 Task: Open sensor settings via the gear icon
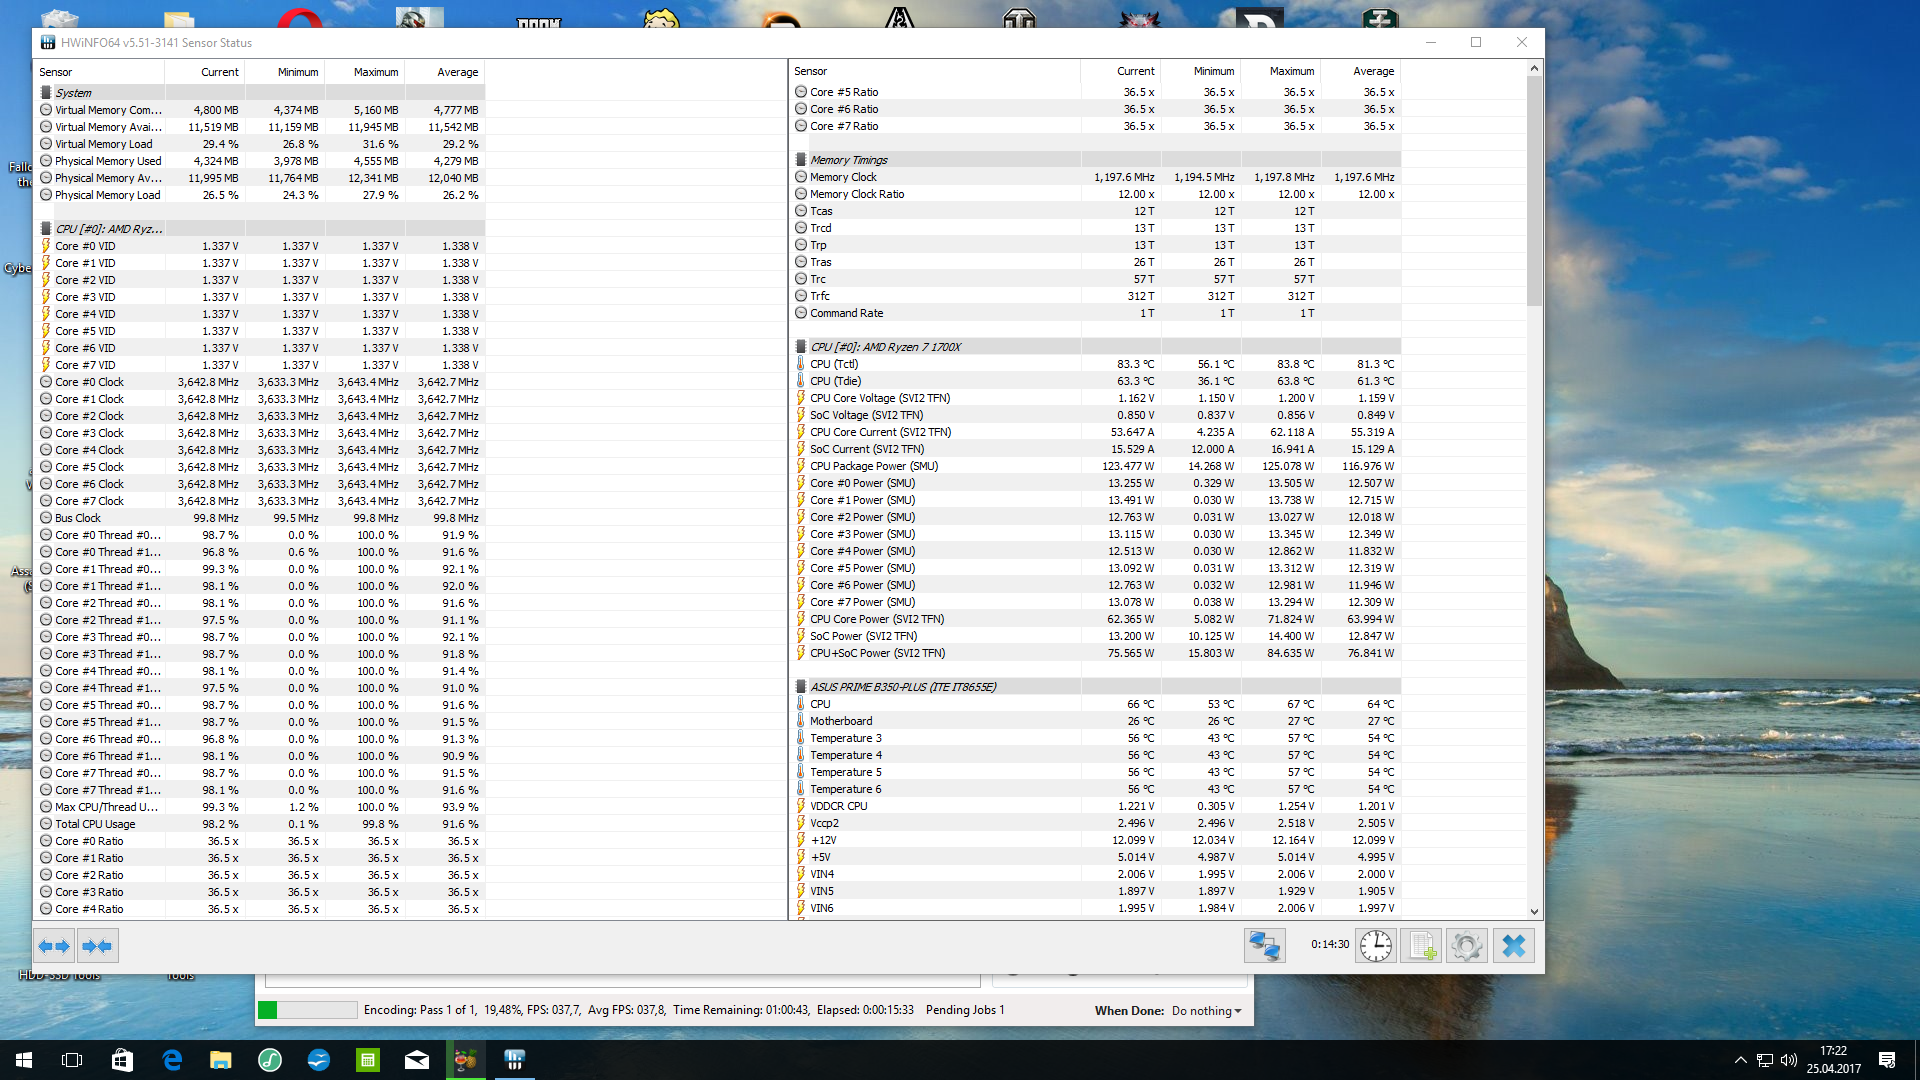[x=1467, y=945]
